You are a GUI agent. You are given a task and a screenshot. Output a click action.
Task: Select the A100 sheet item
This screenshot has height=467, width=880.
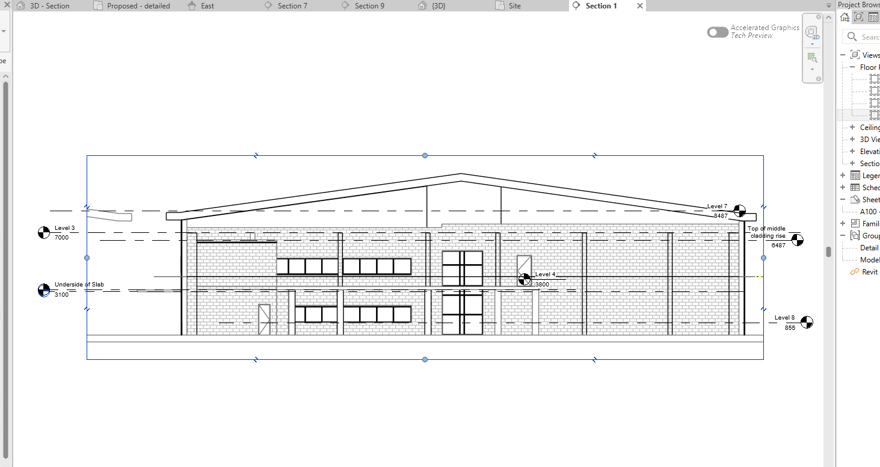[869, 212]
